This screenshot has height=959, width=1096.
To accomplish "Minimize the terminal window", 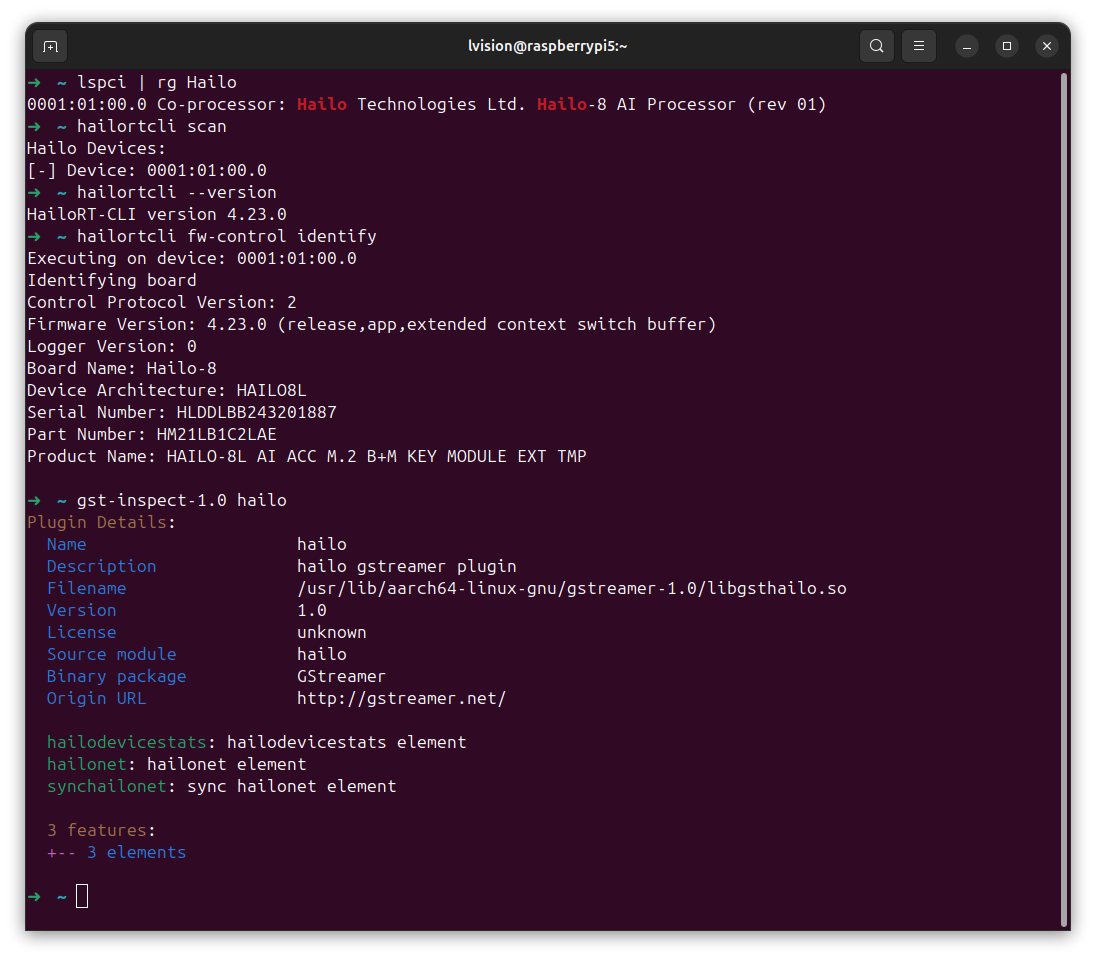I will point(967,46).
